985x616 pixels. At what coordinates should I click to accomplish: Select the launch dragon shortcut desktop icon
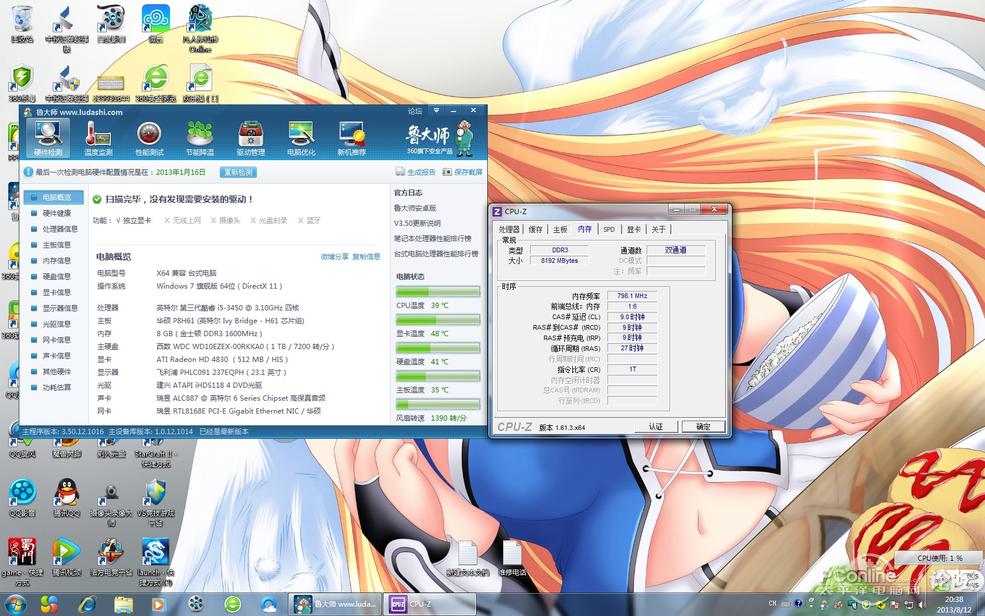tap(155, 561)
